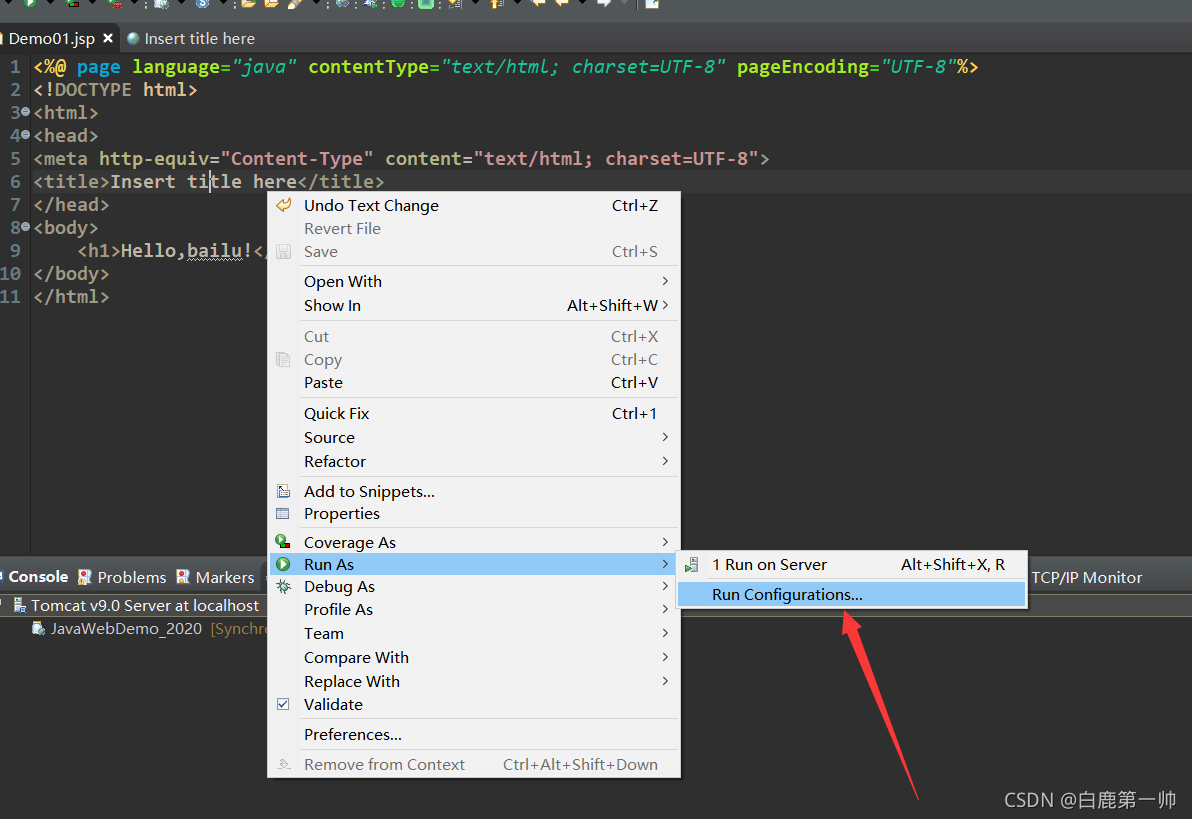Viewport: 1192px width, 819px height.
Task: Expand the Refactor submenu arrow
Action: [665, 462]
